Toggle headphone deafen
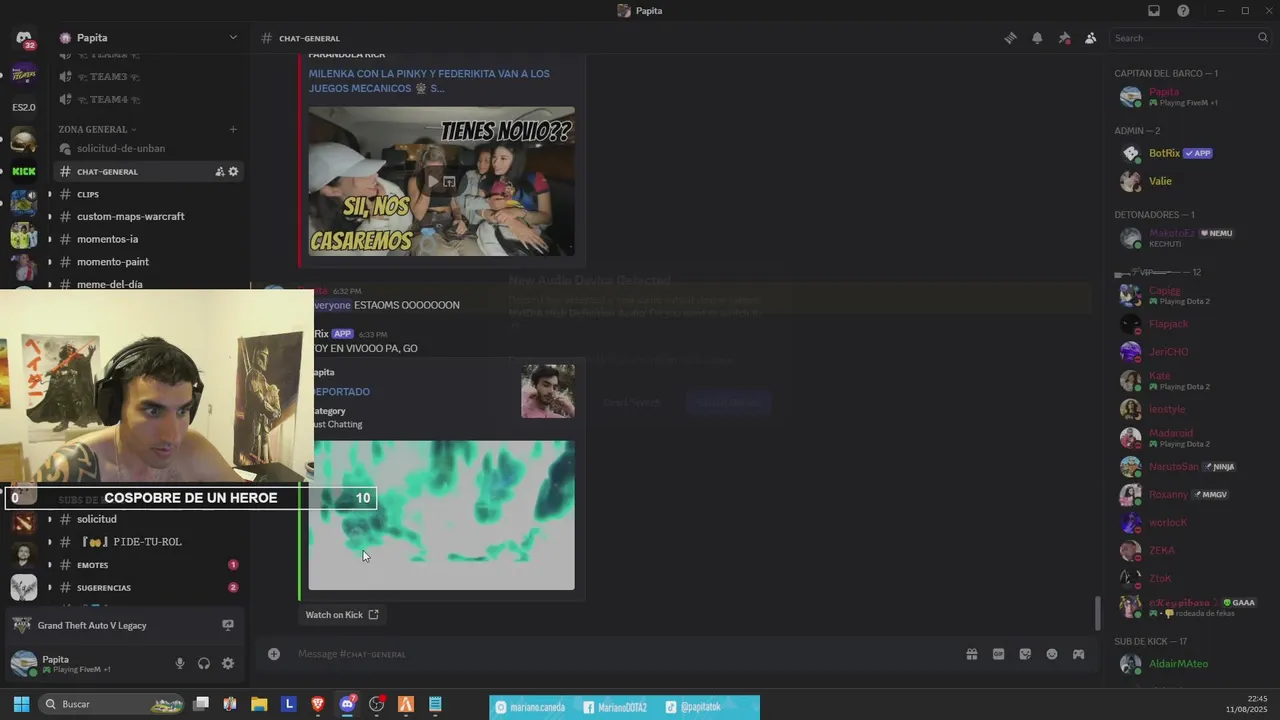 [204, 663]
